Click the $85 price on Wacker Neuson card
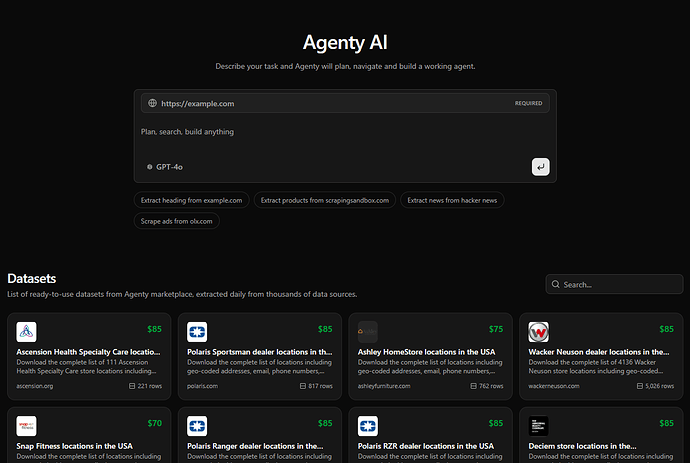Screen dimensions: 690x463 [667, 329]
